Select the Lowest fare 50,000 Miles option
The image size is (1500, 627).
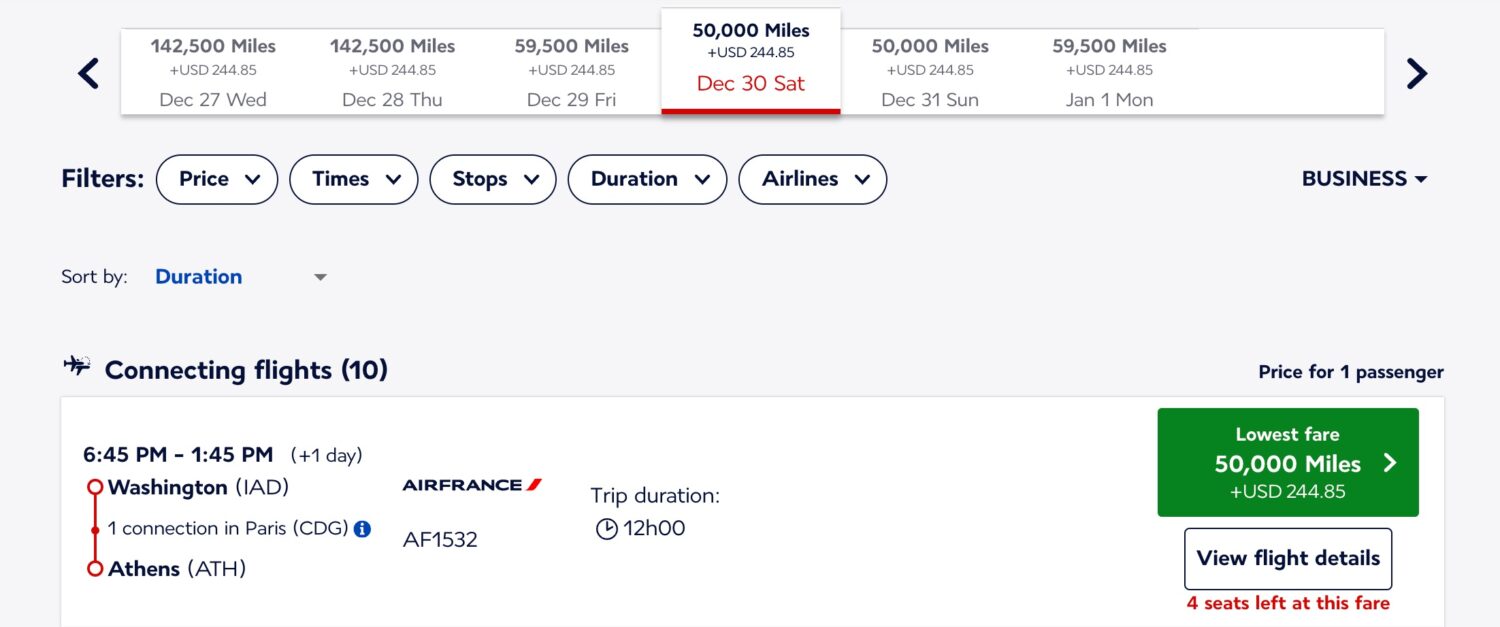[x=1287, y=462]
